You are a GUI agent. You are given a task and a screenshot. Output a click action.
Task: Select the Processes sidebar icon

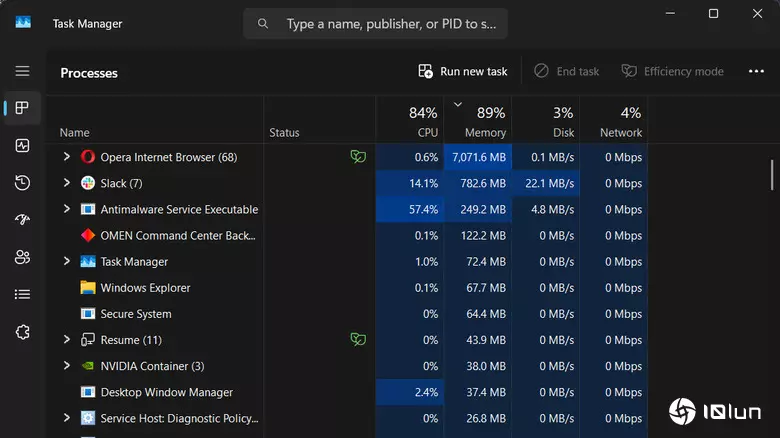22,108
